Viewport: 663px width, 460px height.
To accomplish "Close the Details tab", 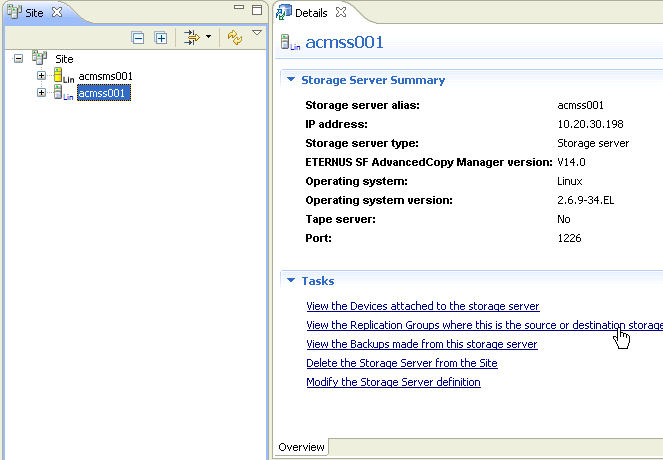I will point(341,12).
